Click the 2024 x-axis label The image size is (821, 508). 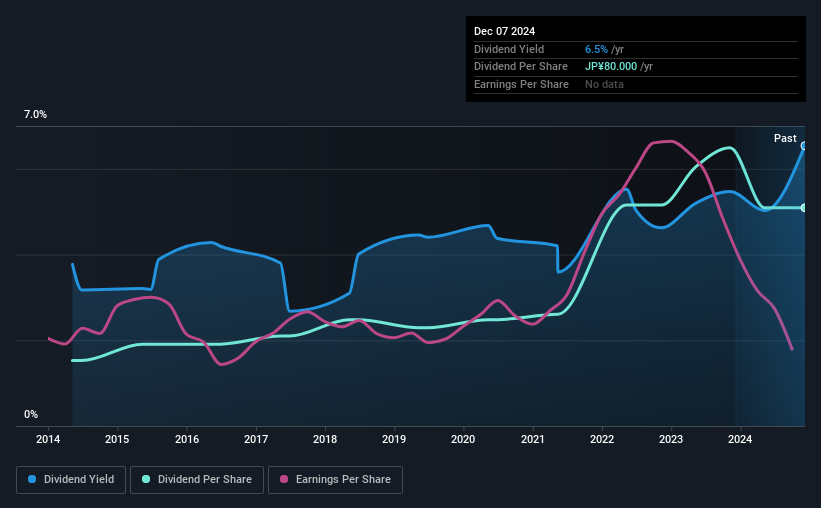(740, 439)
